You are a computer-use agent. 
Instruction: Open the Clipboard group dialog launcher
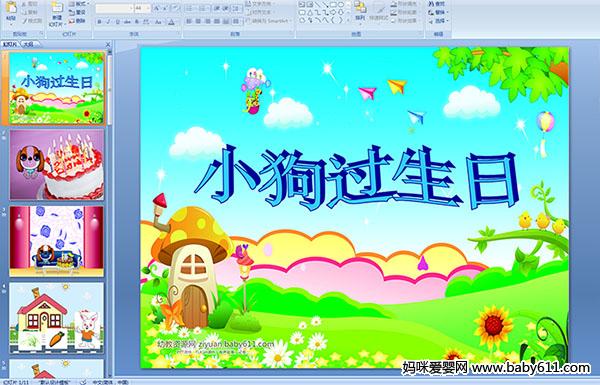tap(41, 34)
